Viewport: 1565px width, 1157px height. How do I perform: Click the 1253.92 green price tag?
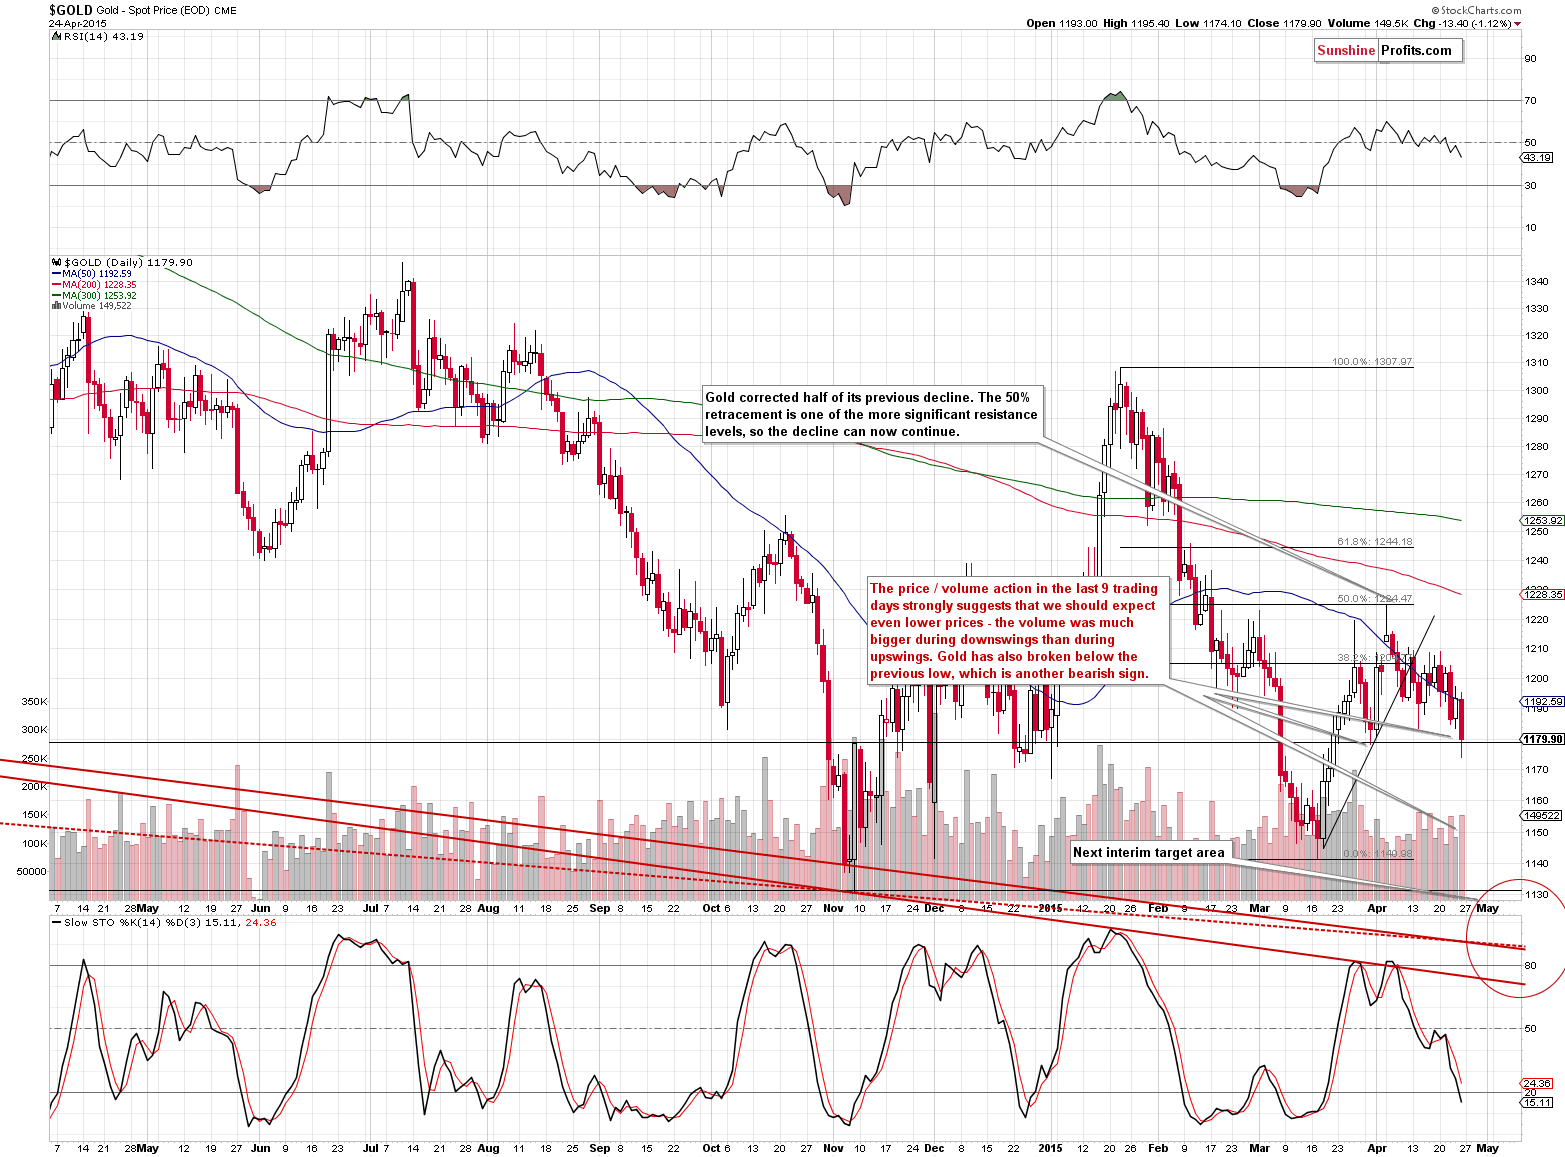1543,521
